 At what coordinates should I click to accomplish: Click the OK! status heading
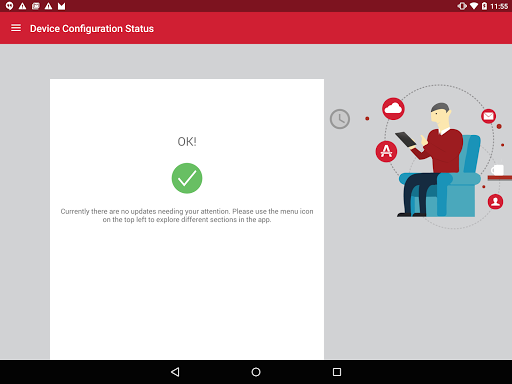(187, 142)
